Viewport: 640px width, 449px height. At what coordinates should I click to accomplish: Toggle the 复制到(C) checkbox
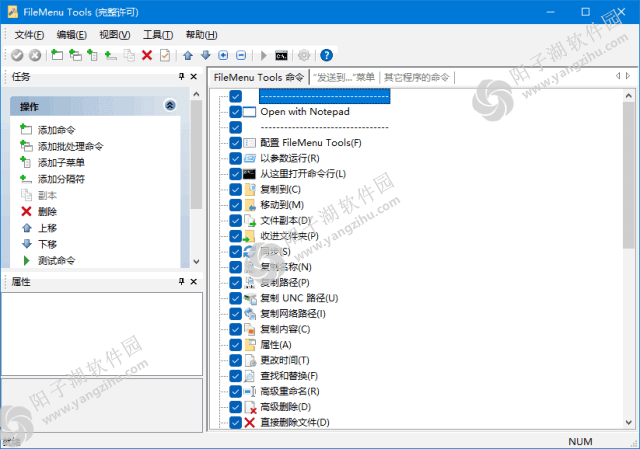point(236,189)
